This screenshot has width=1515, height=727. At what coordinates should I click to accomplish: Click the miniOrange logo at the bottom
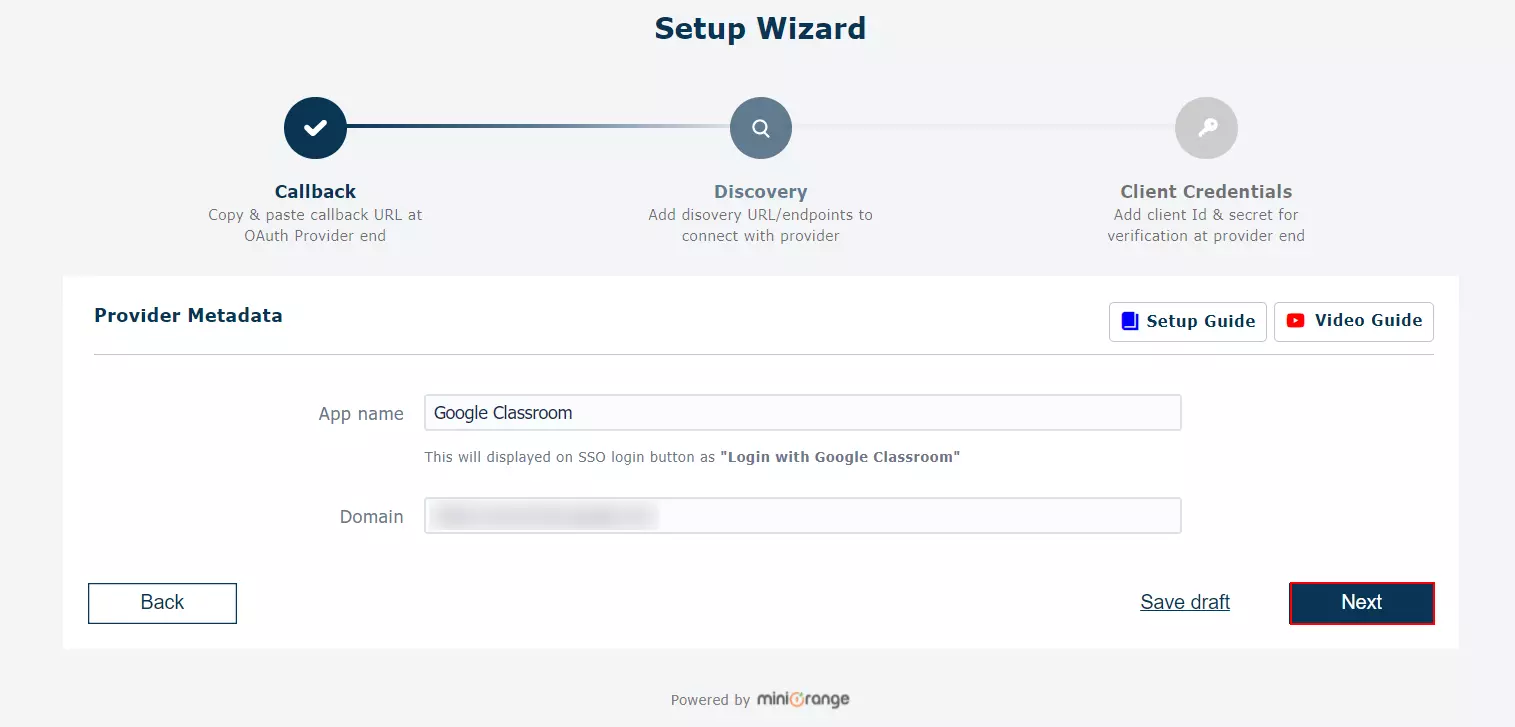pos(803,699)
